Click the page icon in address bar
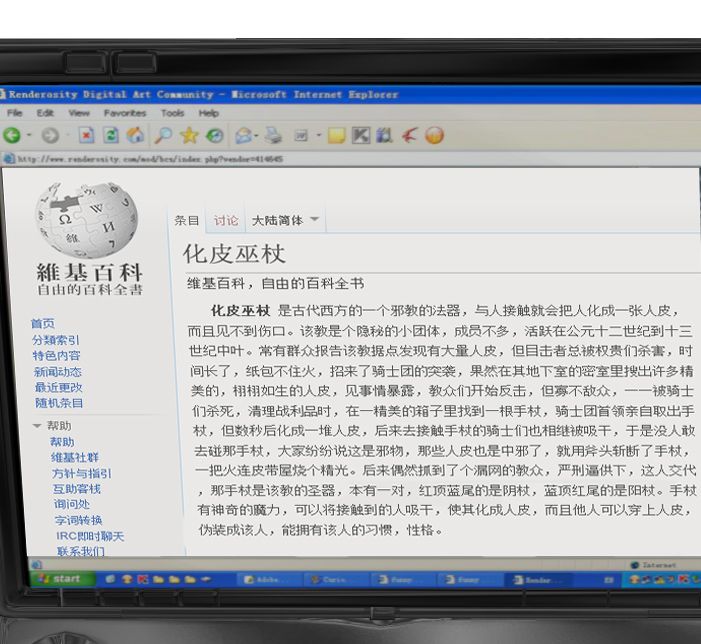 8,159
